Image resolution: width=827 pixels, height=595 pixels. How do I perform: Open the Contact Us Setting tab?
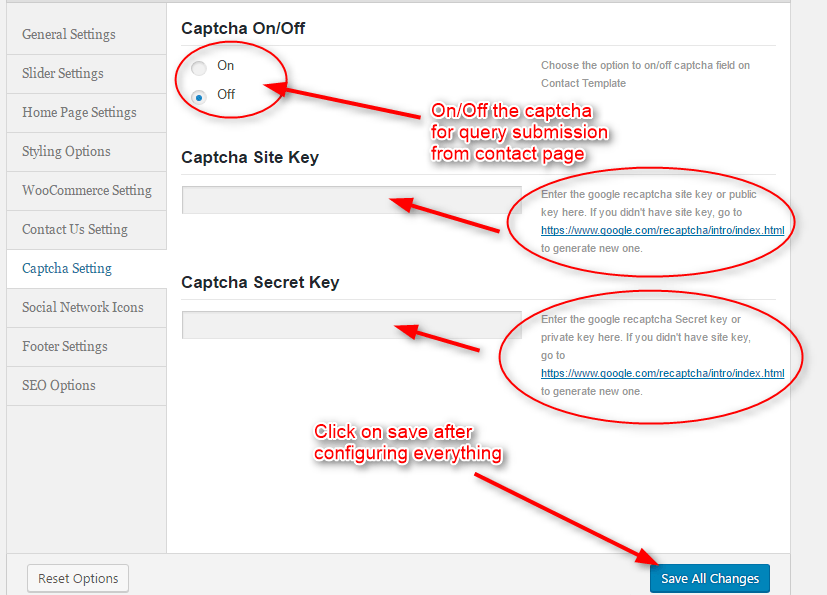coord(75,229)
